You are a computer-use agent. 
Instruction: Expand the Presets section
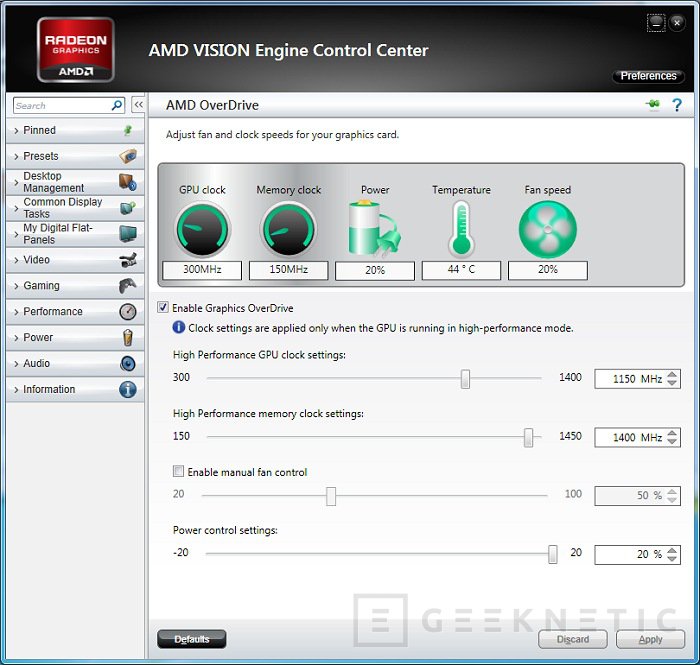[75, 156]
